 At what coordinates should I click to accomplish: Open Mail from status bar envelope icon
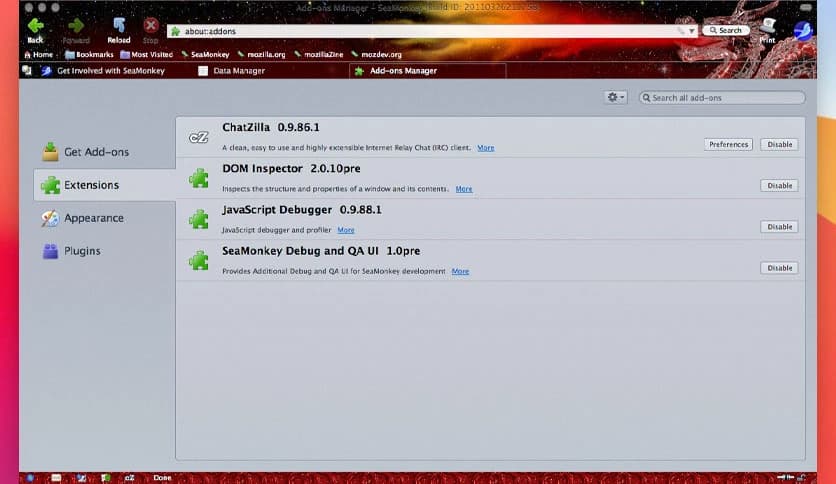point(56,478)
